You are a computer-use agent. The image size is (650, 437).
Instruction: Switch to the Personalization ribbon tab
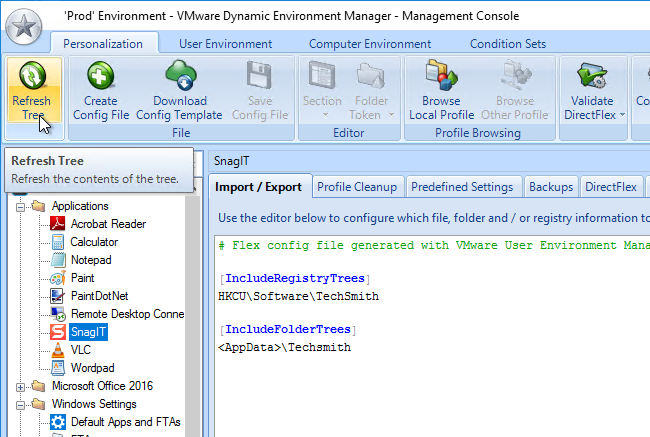pos(103,44)
